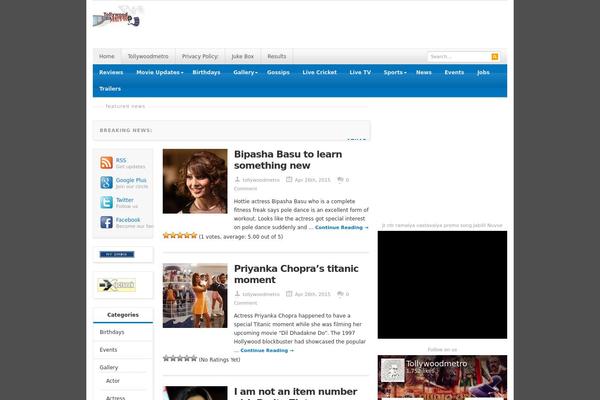Viewport: 600px width, 400px height.
Task: Click 0 Comment link on Priyanka article
Action: coord(292,299)
